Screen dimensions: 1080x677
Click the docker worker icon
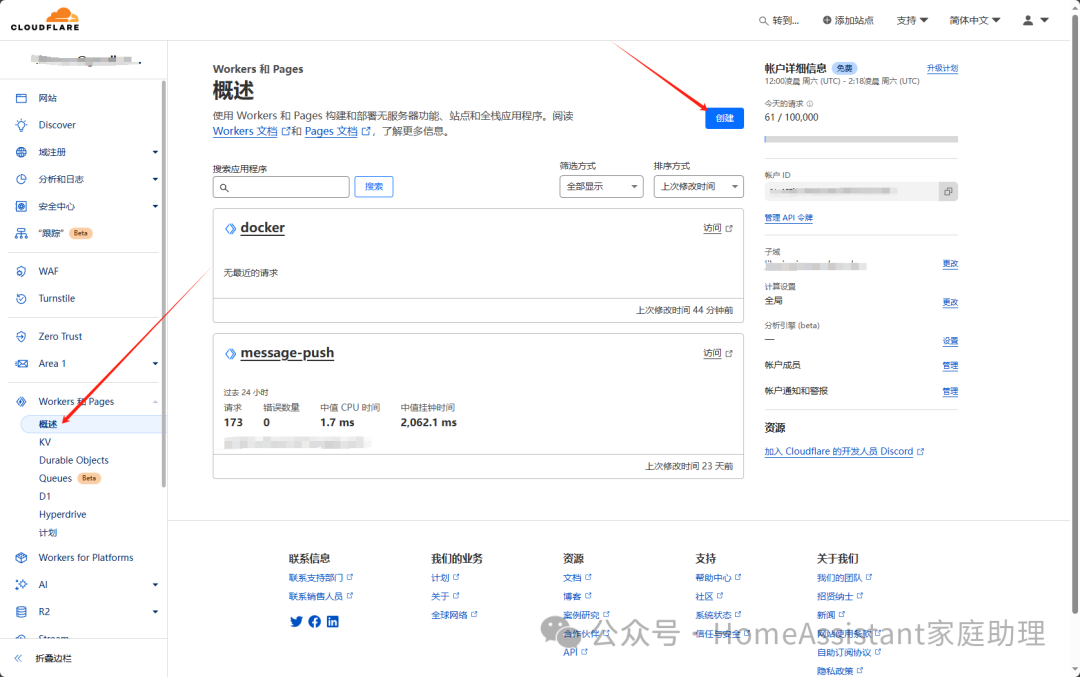(x=231, y=229)
